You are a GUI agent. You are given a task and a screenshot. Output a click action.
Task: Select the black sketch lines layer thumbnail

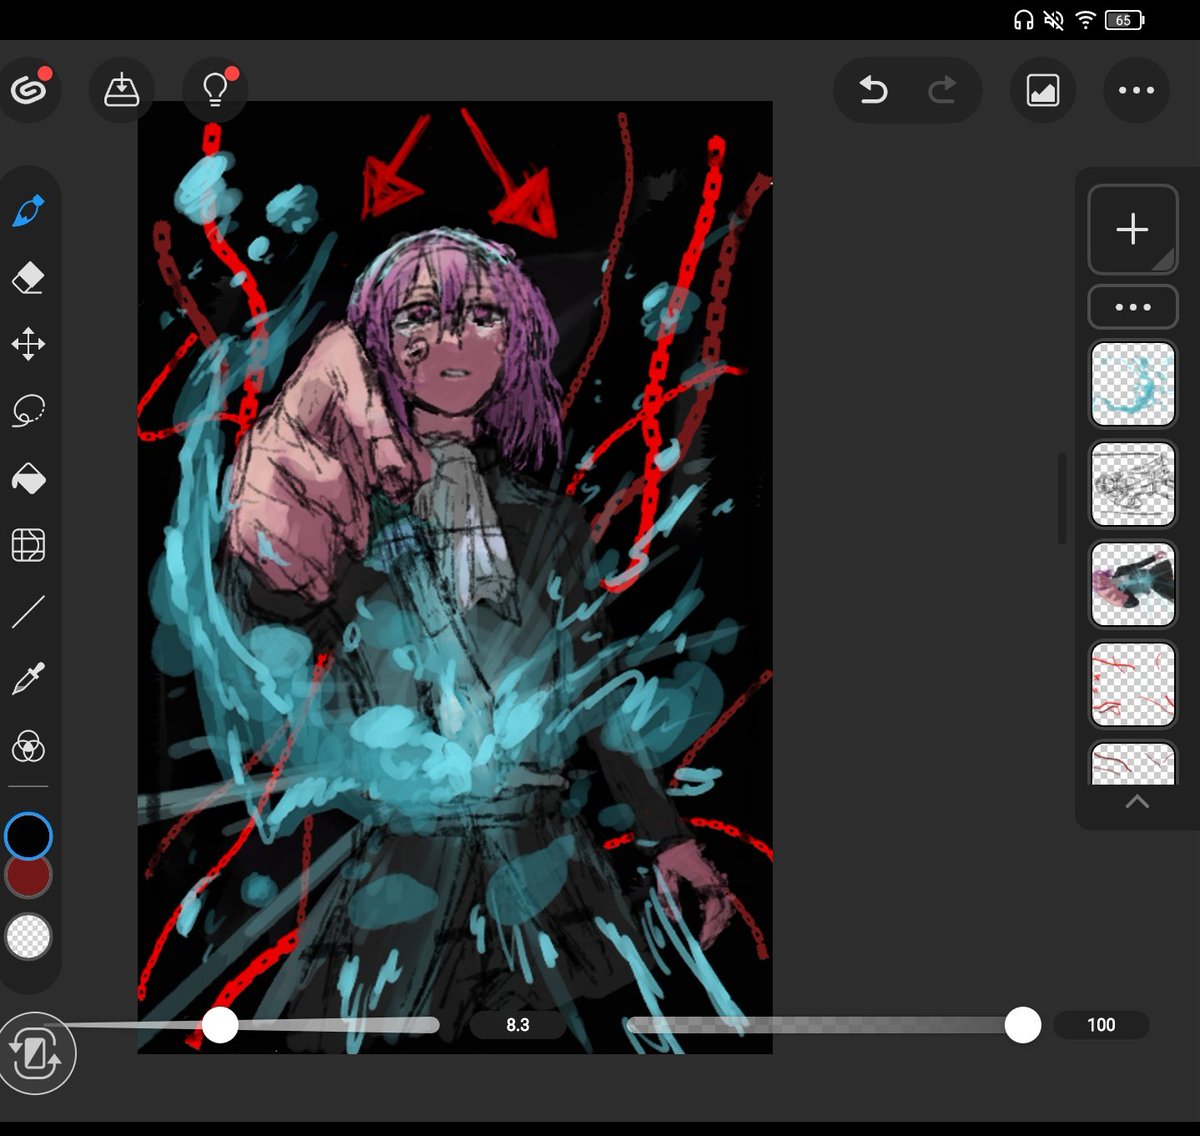point(1133,485)
